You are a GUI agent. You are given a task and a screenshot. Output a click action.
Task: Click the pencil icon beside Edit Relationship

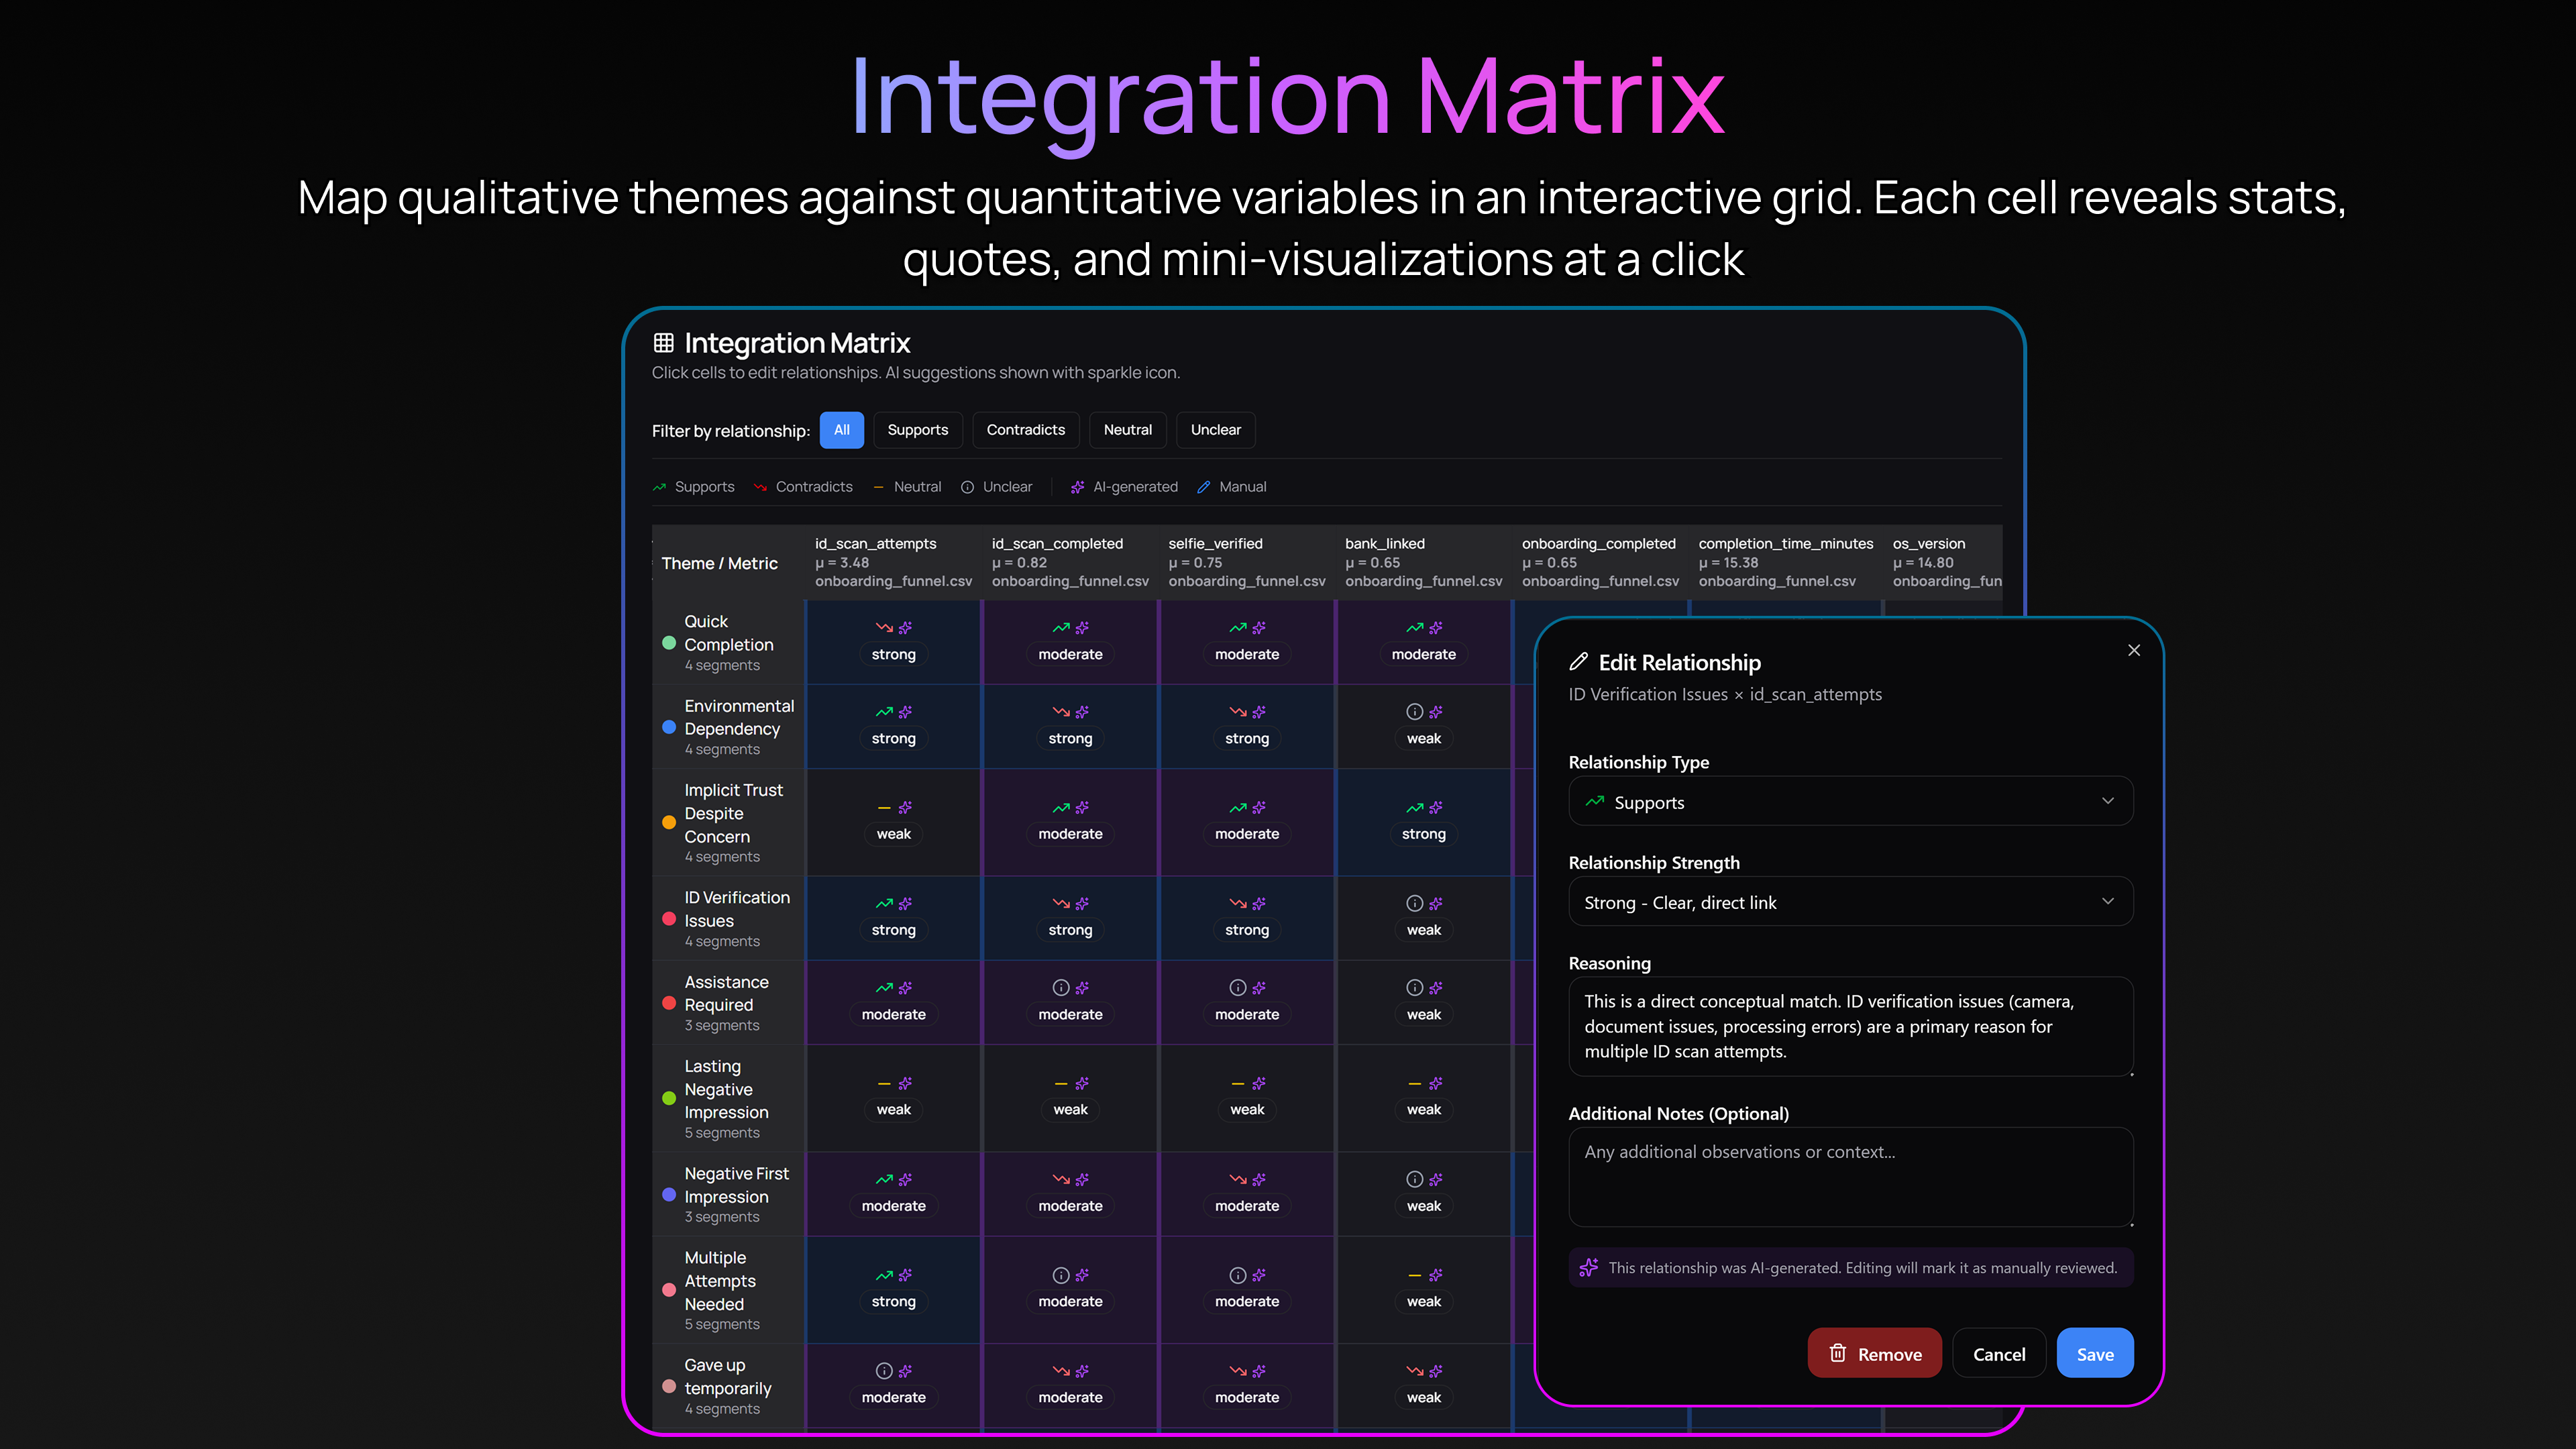coord(1578,662)
